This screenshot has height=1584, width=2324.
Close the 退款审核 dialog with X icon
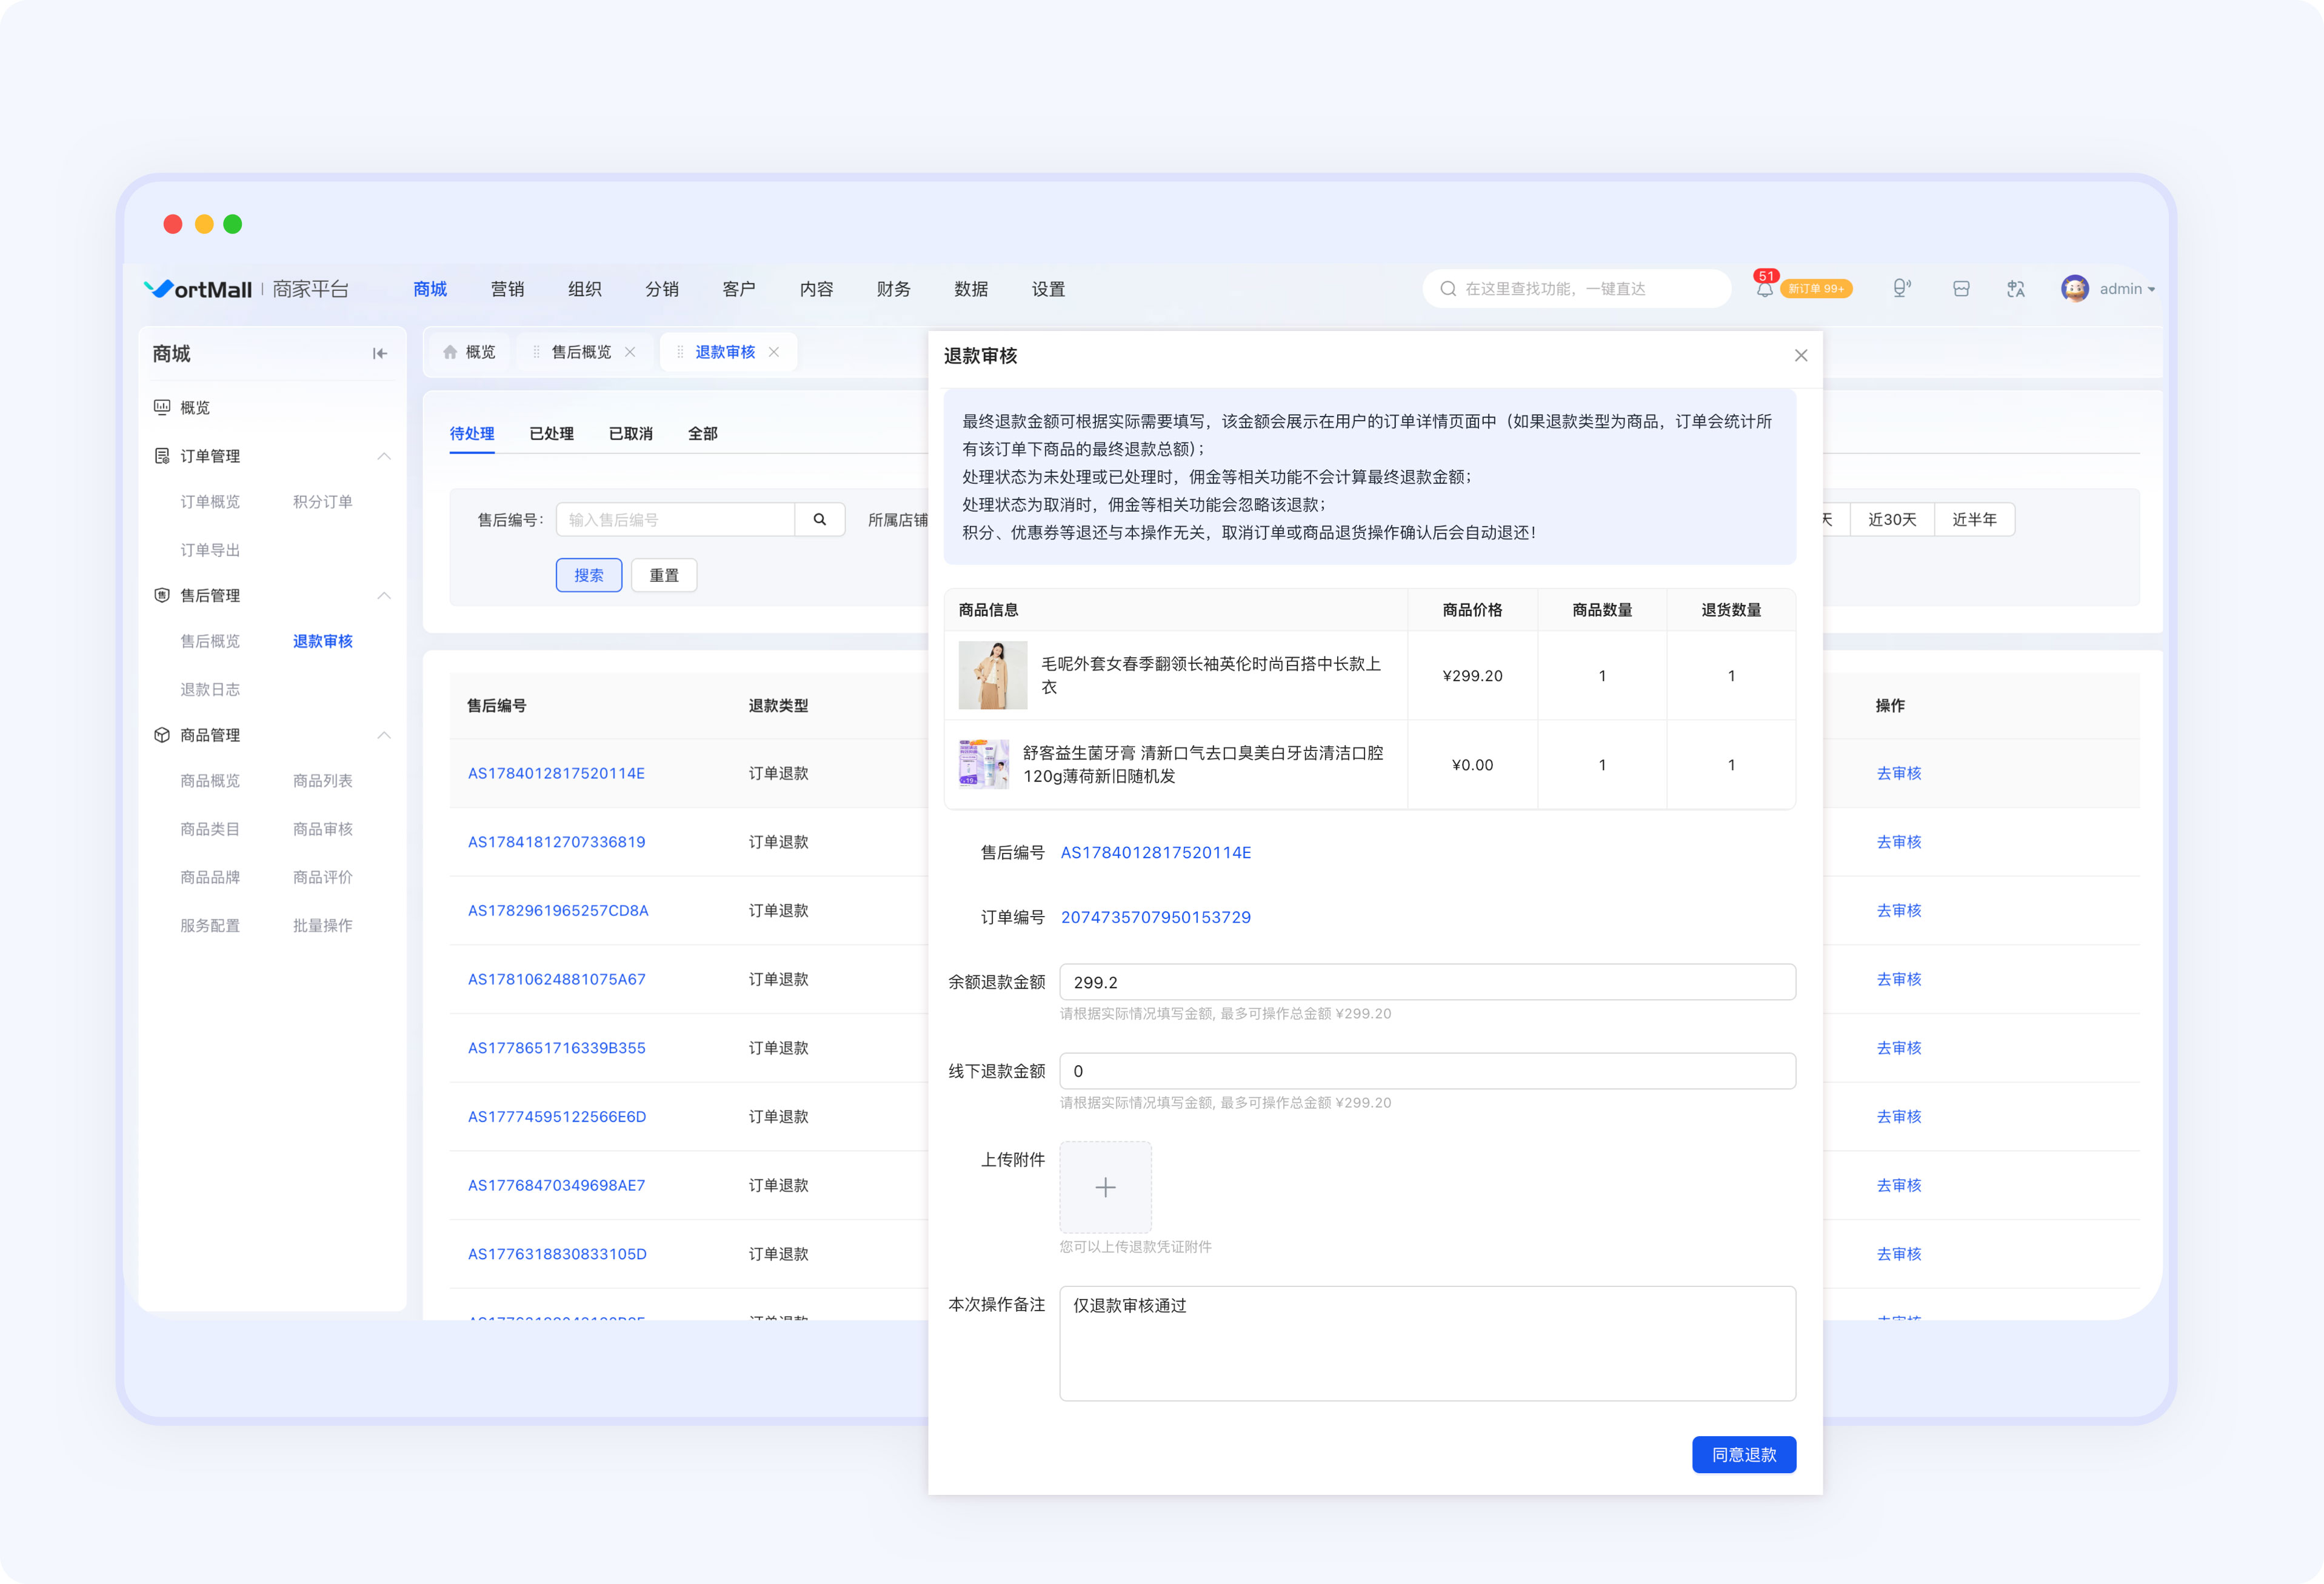(x=1801, y=355)
